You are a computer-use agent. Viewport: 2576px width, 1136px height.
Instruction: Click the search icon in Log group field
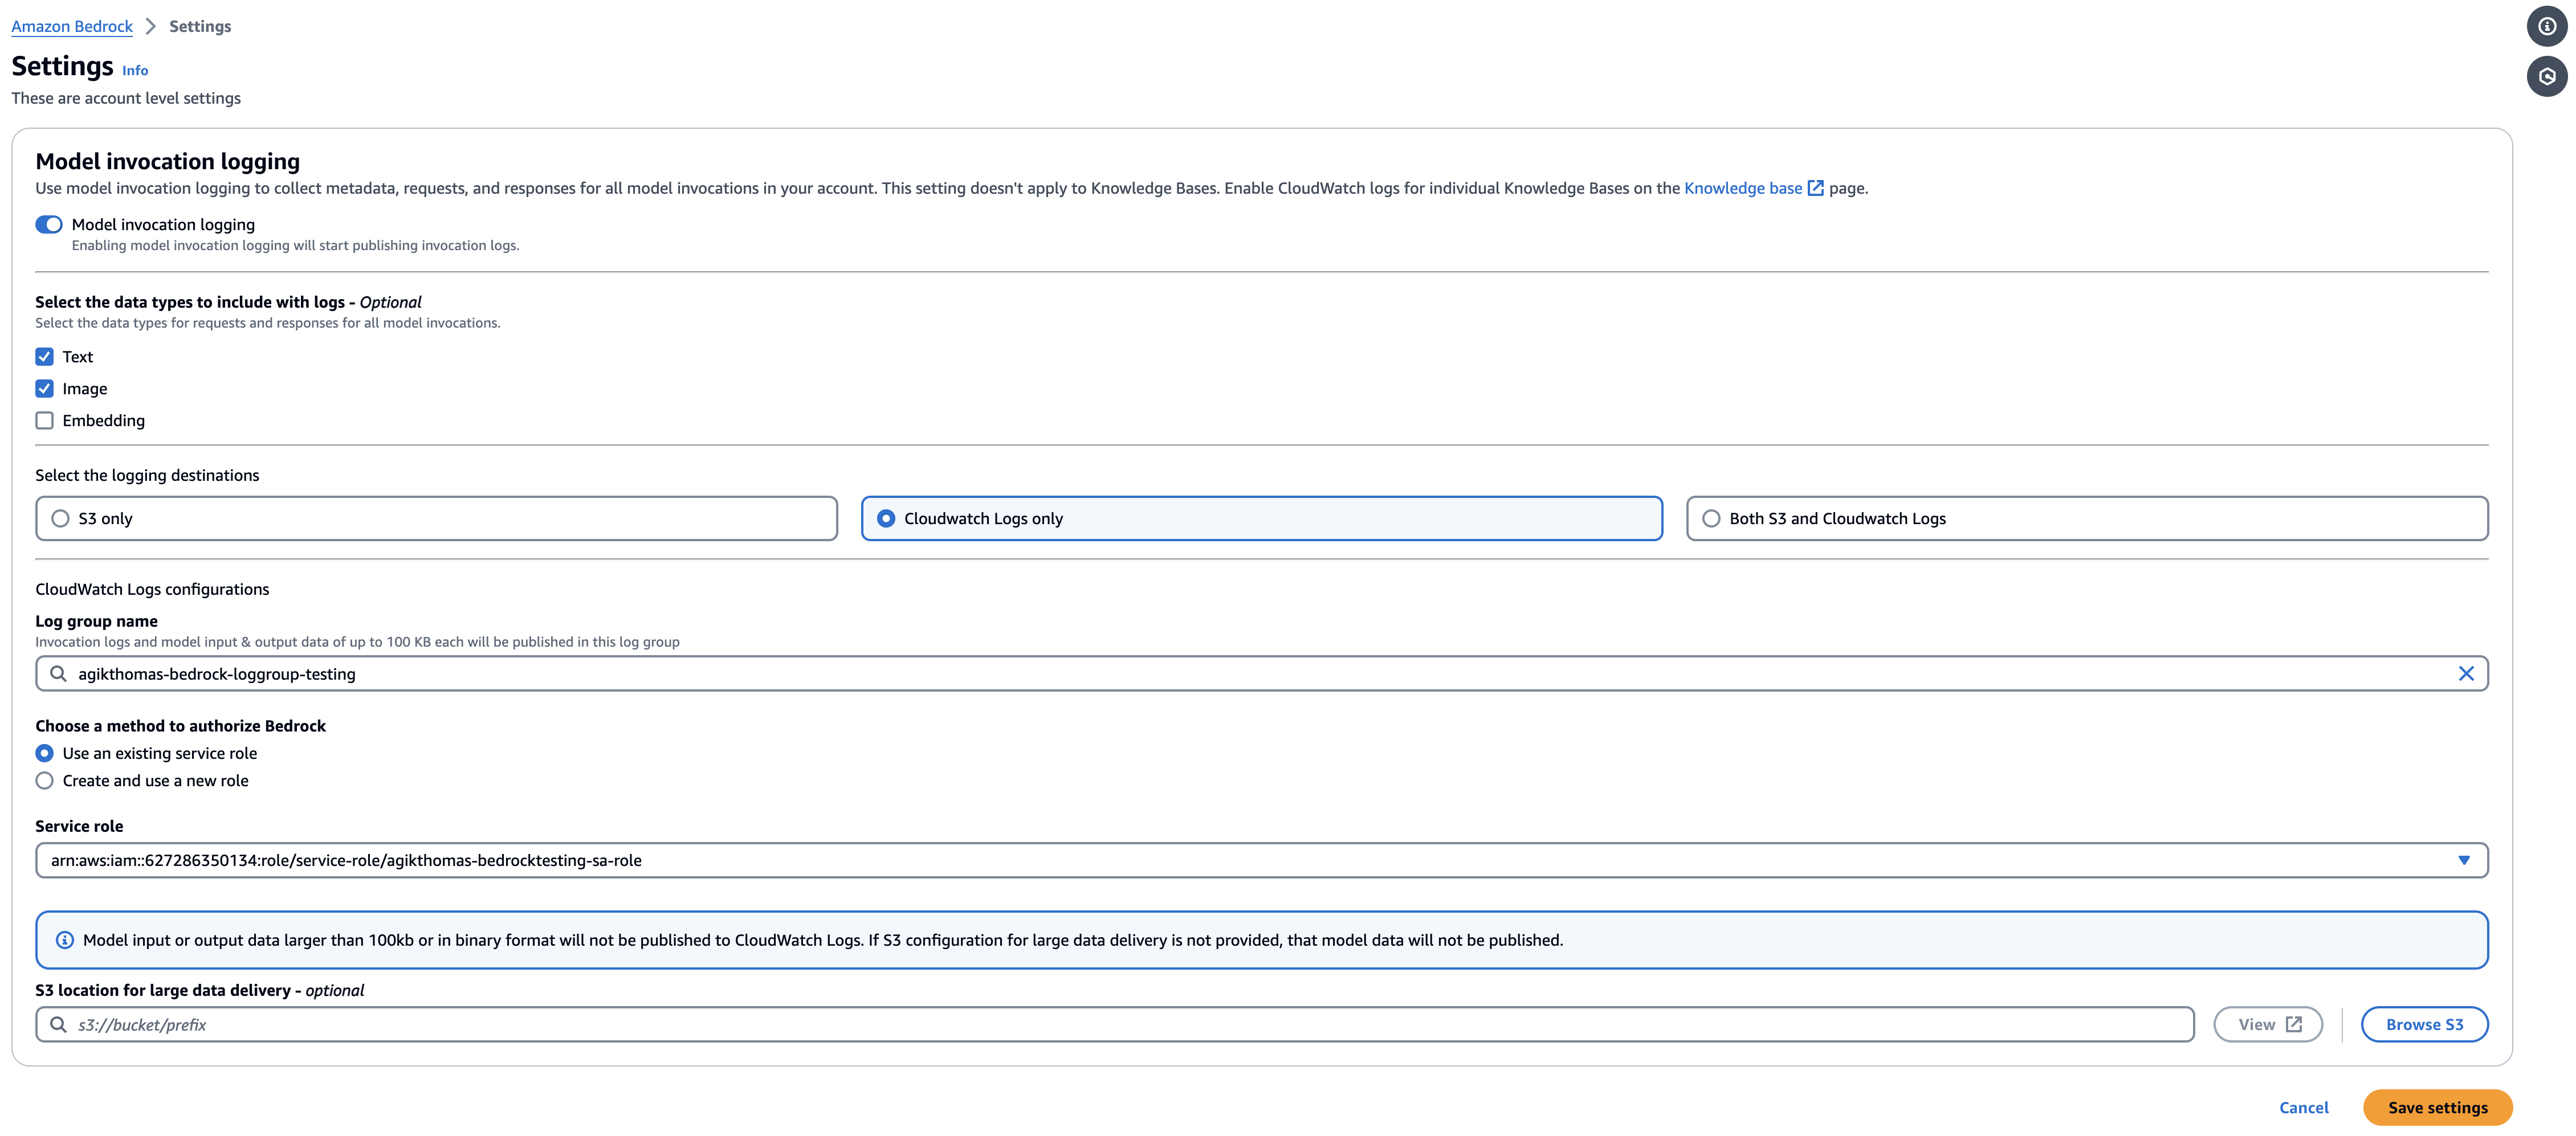[59, 674]
